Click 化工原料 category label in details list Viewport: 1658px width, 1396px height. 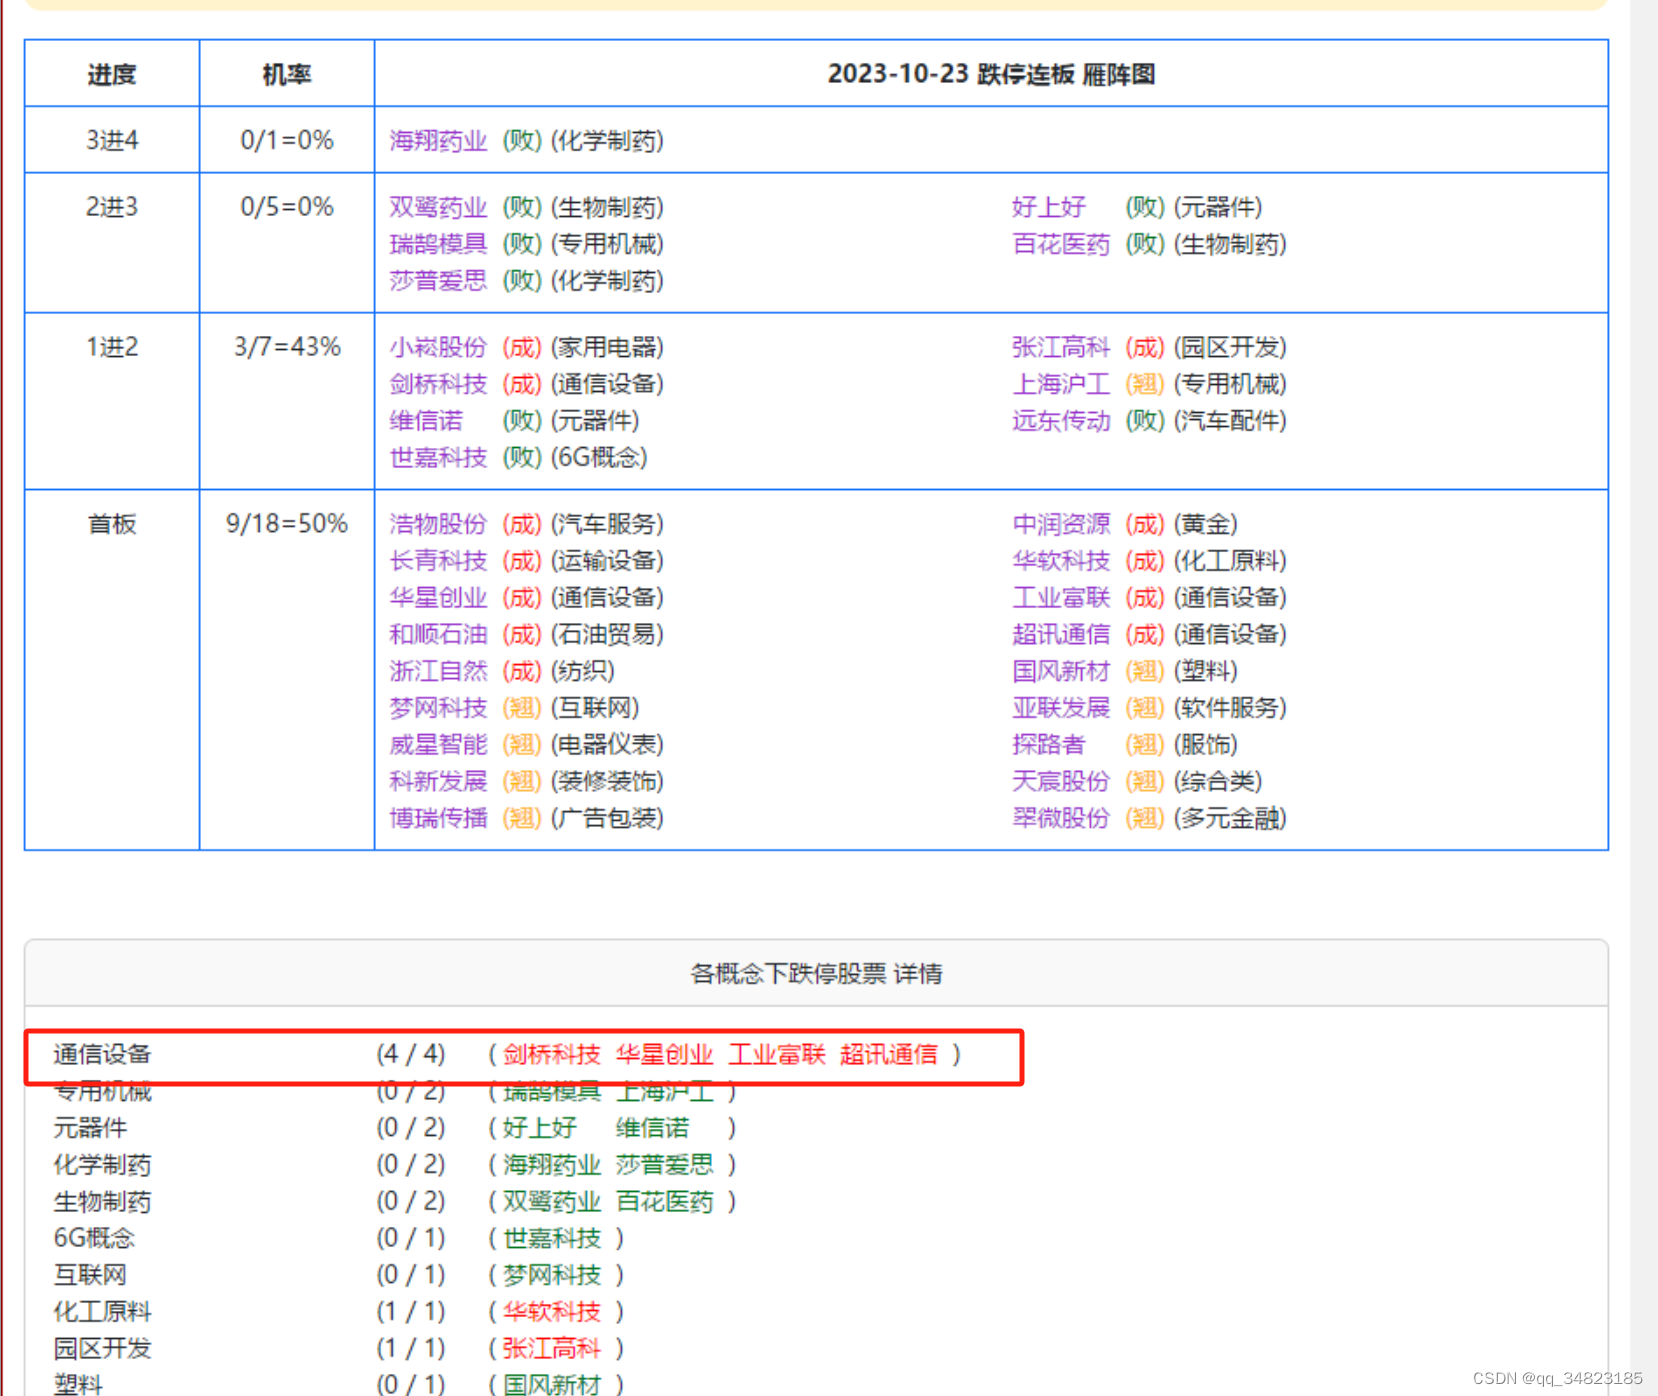pyautogui.click(x=102, y=1312)
